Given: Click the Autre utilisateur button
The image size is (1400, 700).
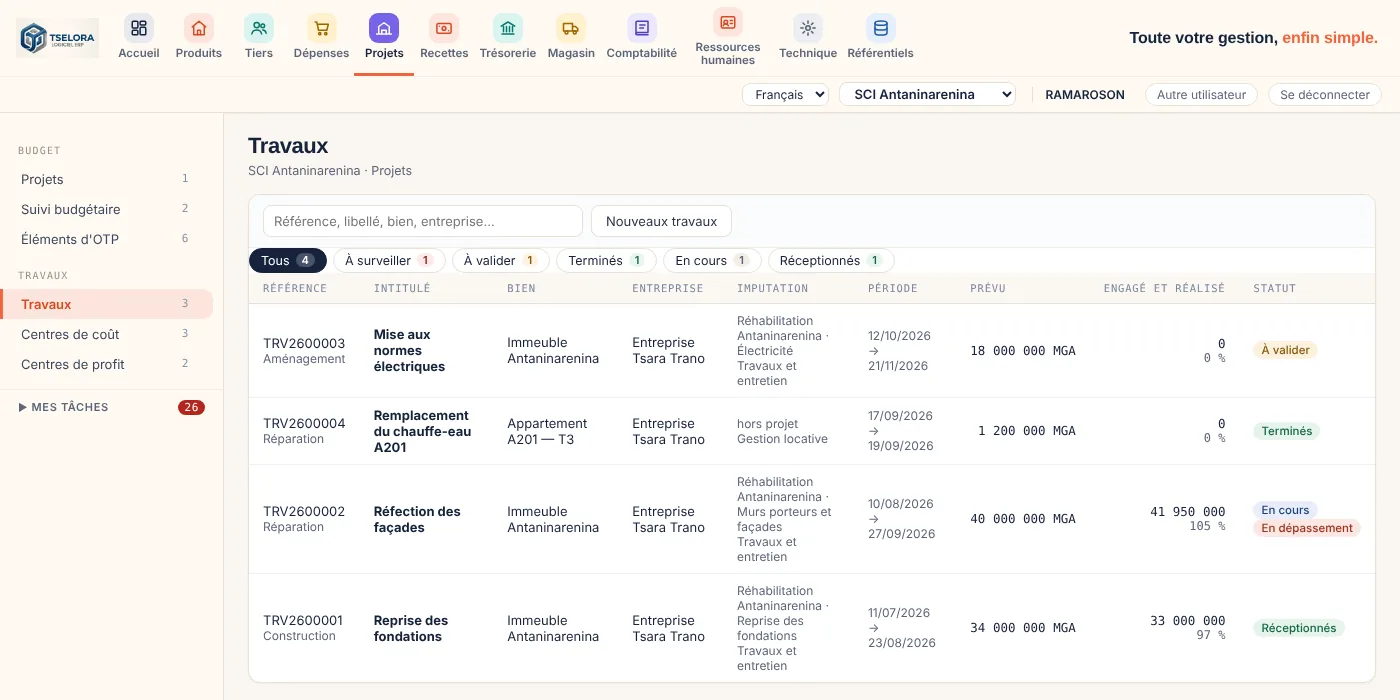Looking at the screenshot, I should point(1201,94).
